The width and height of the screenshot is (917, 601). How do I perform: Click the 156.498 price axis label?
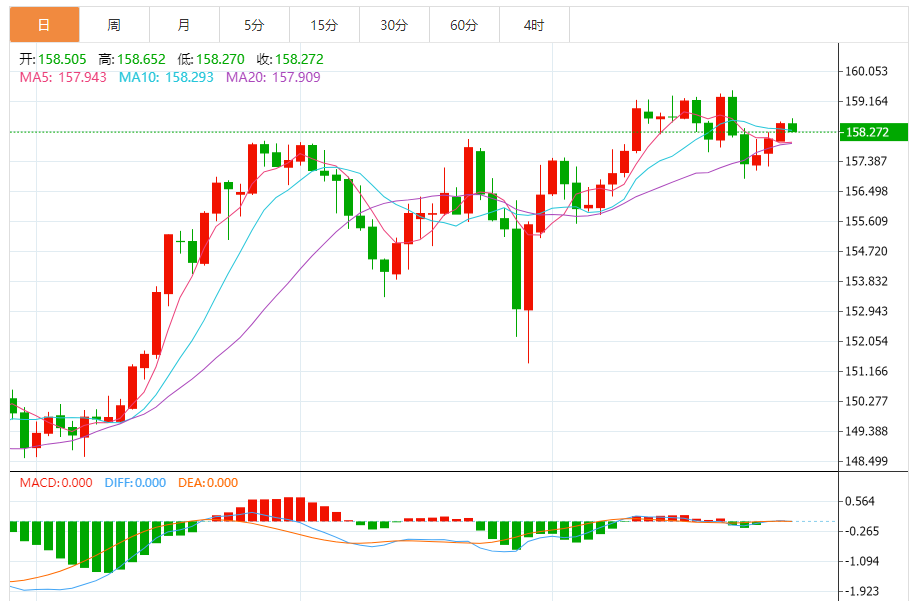click(867, 191)
